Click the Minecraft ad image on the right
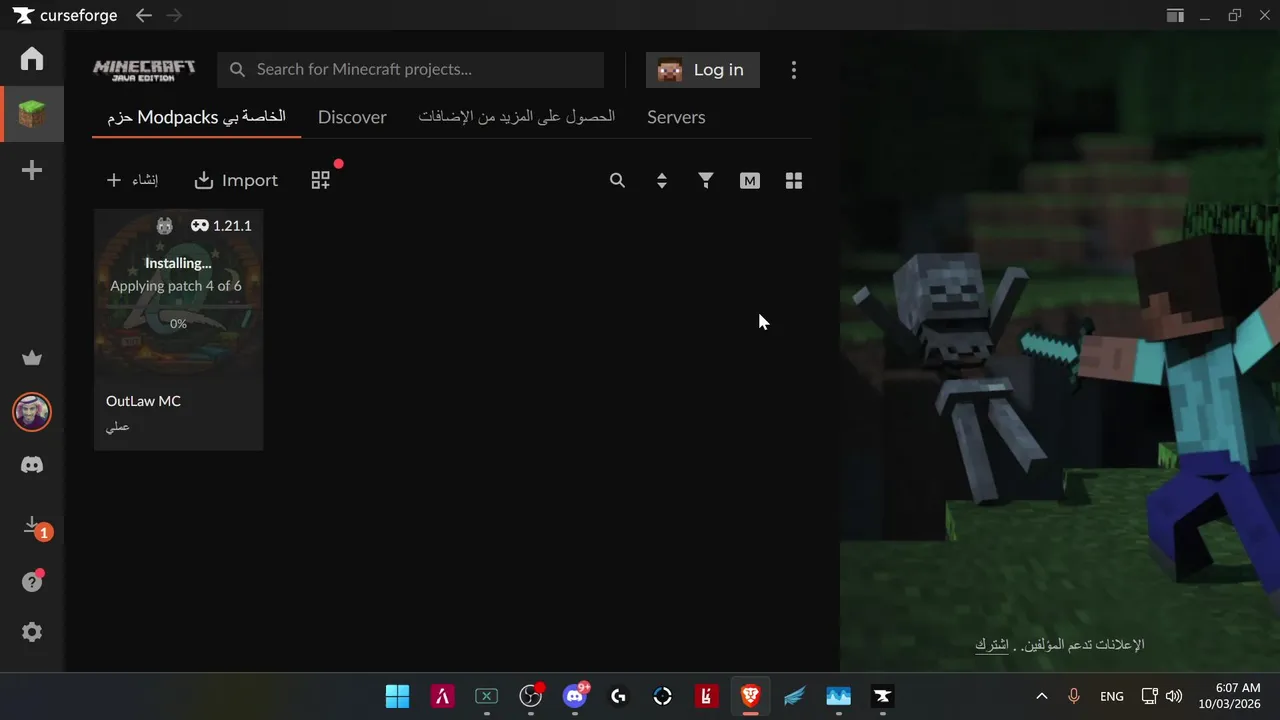Screen dimensions: 1280x720 pyautogui.click(x=1060, y=350)
